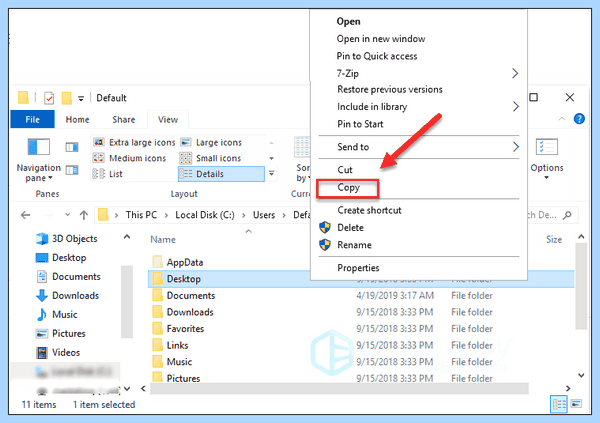Click the New folder quick access icon
600x423 pixels.
tap(67, 98)
